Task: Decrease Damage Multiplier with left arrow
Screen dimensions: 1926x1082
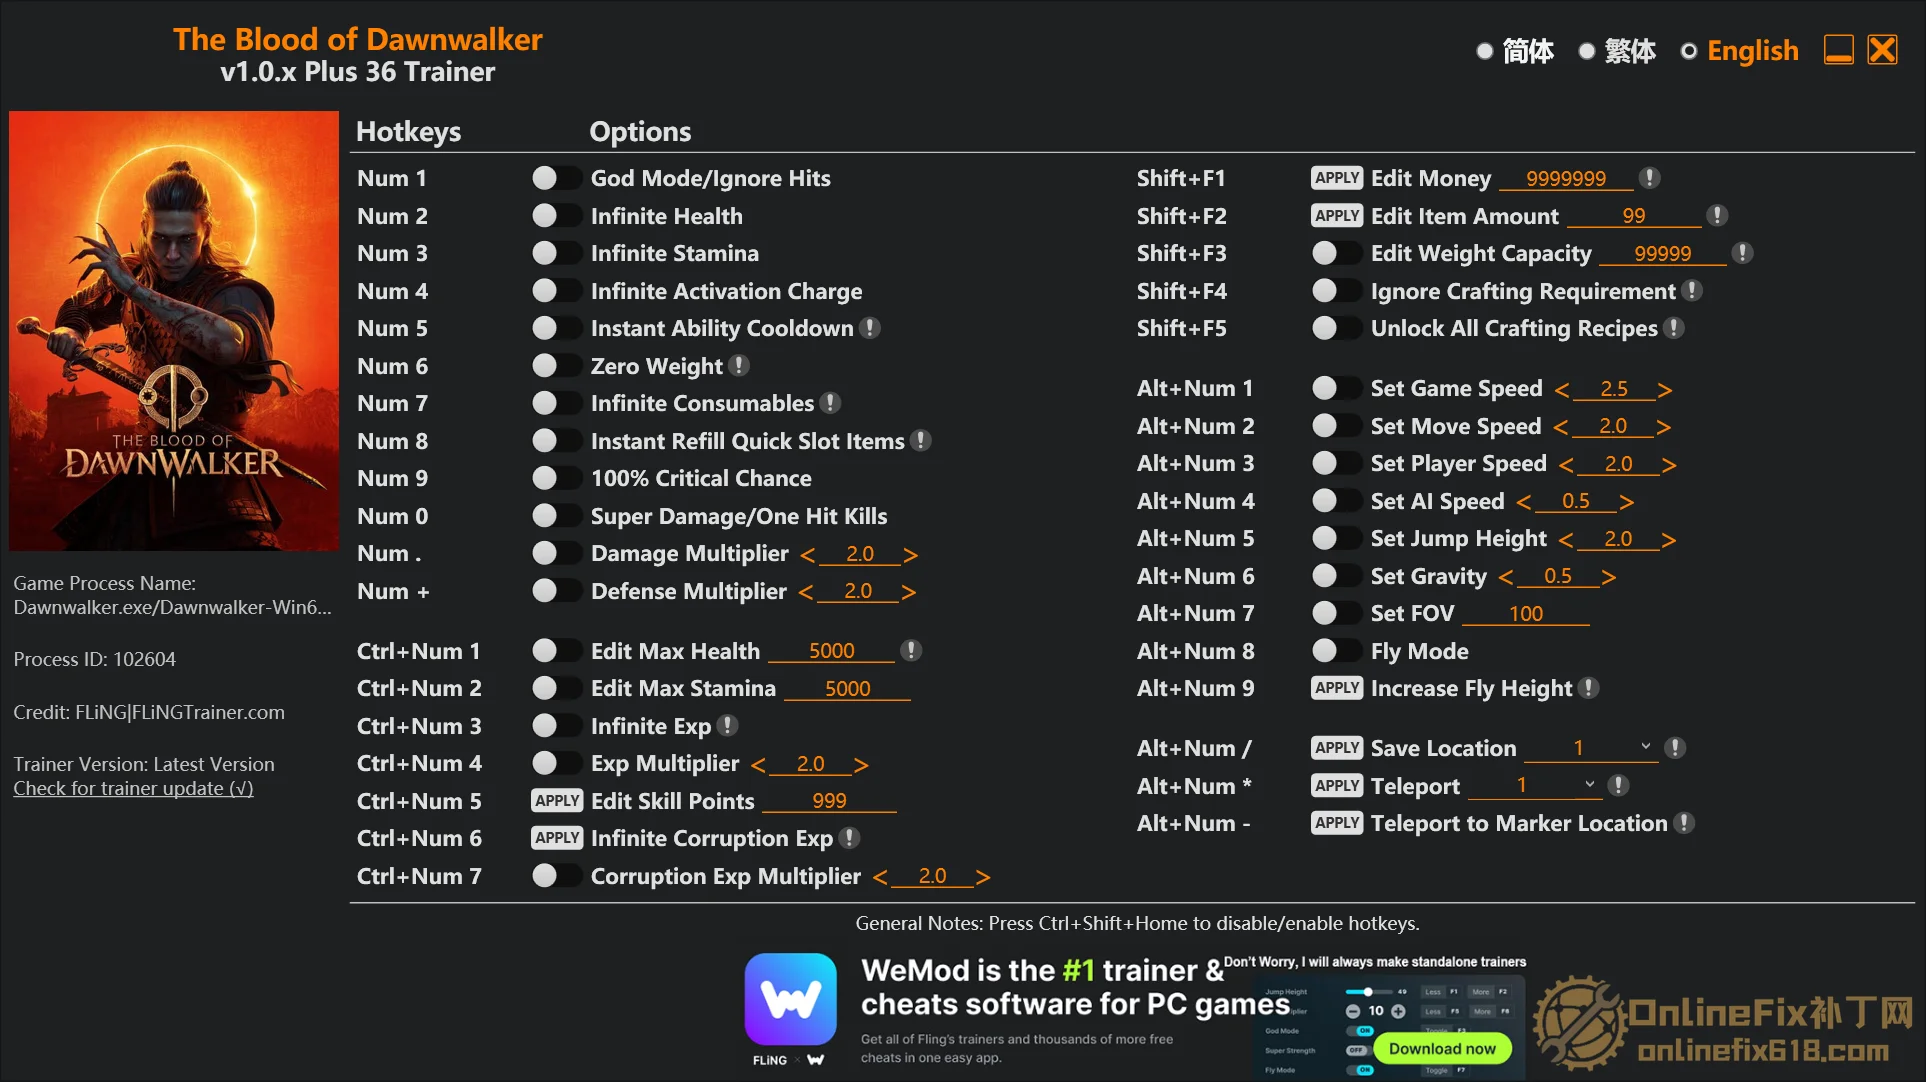Action: click(x=808, y=555)
